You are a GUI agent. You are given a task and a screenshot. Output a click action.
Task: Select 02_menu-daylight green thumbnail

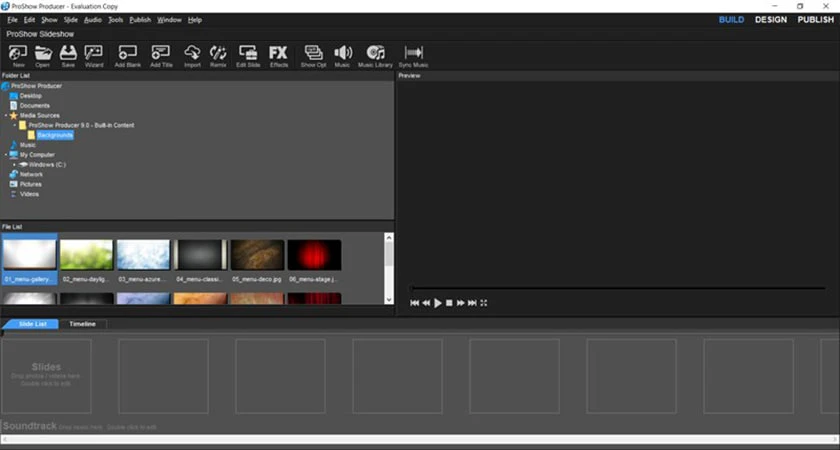coord(86,255)
